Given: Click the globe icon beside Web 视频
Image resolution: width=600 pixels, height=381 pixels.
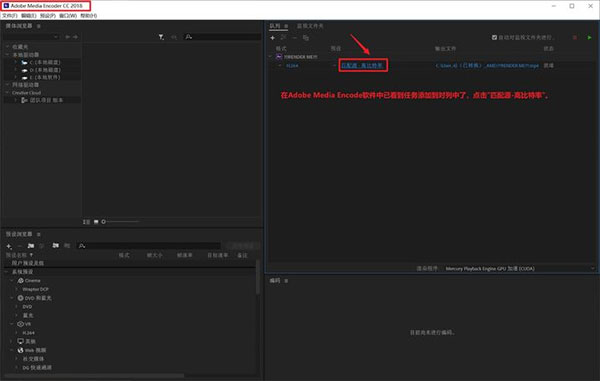Looking at the screenshot, I should pos(20,350).
